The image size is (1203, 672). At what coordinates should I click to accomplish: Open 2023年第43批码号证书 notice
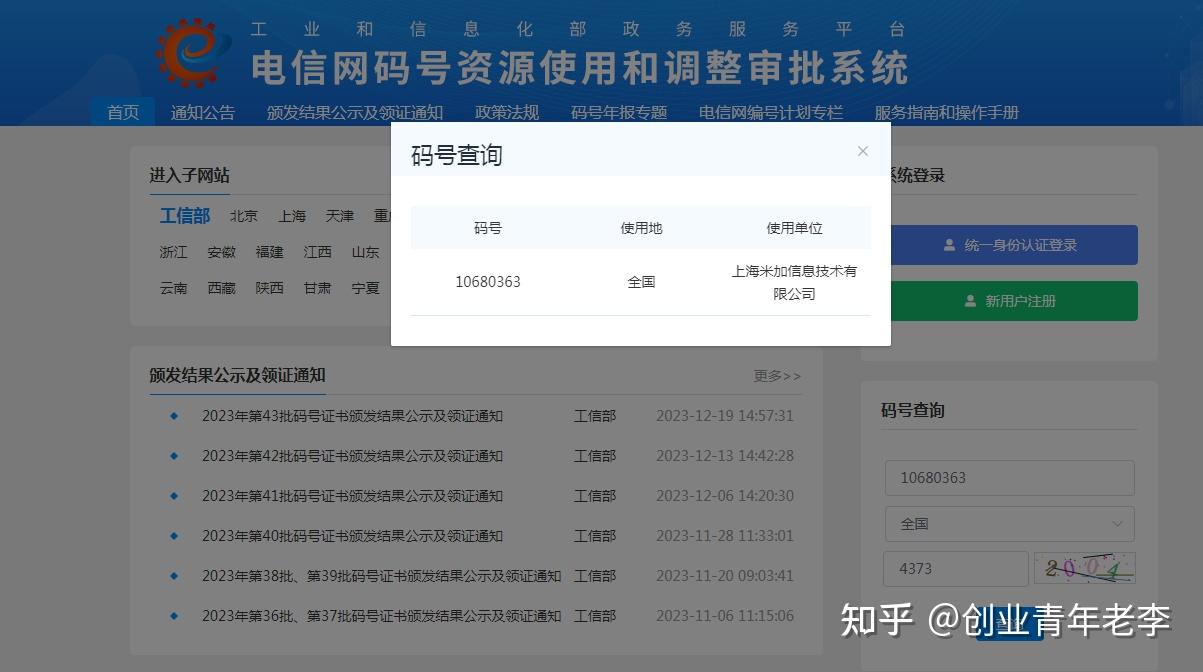pyautogui.click(x=352, y=416)
